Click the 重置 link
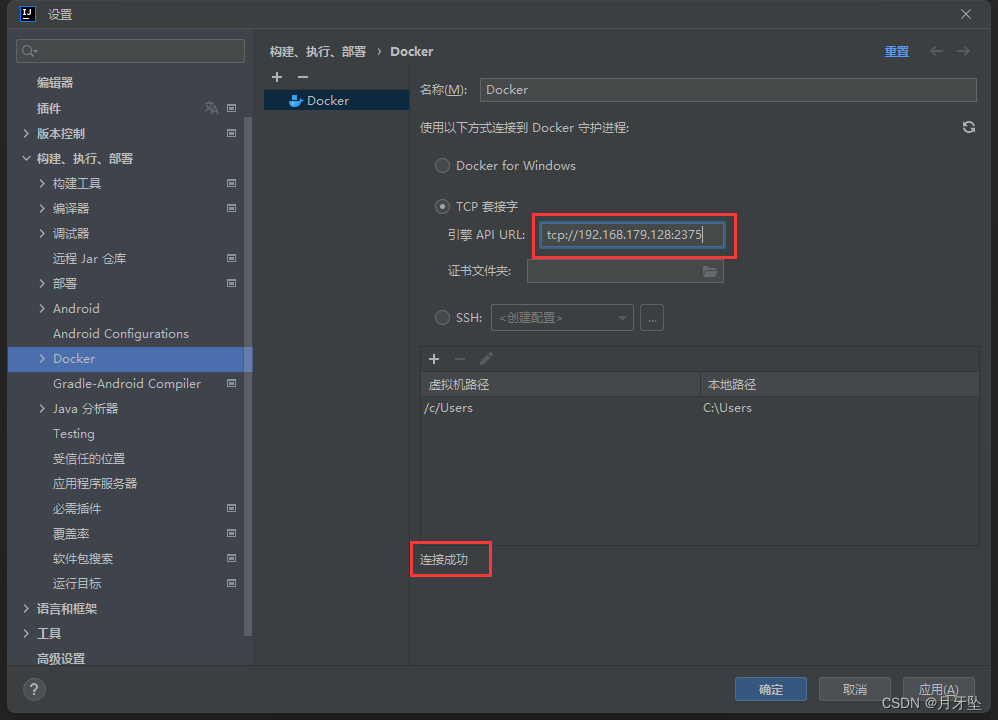The width and height of the screenshot is (998, 720). coord(897,52)
